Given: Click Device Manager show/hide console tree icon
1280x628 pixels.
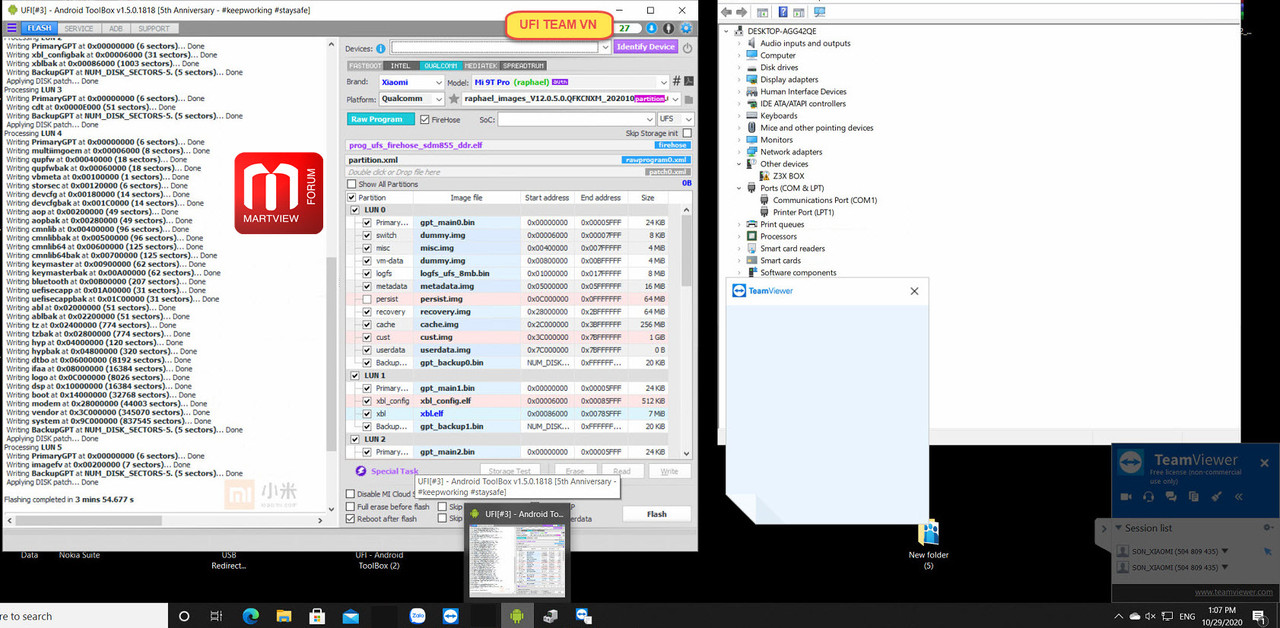Looking at the screenshot, I should point(763,12).
